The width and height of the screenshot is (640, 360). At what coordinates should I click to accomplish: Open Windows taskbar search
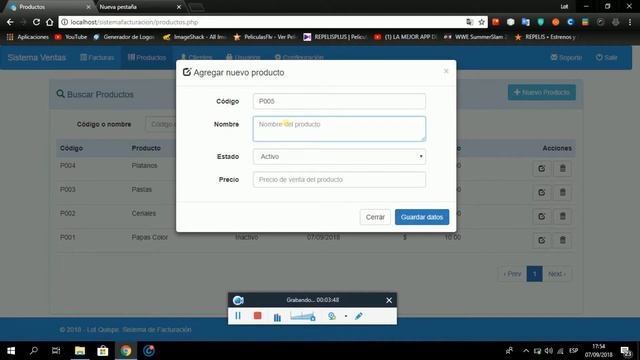[x=34, y=351]
